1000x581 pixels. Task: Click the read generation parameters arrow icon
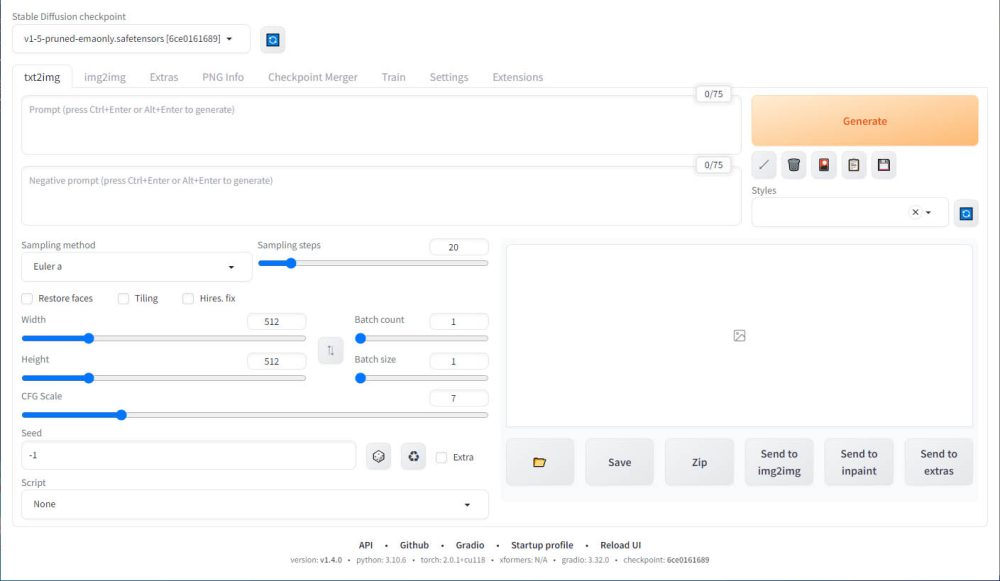pos(764,165)
